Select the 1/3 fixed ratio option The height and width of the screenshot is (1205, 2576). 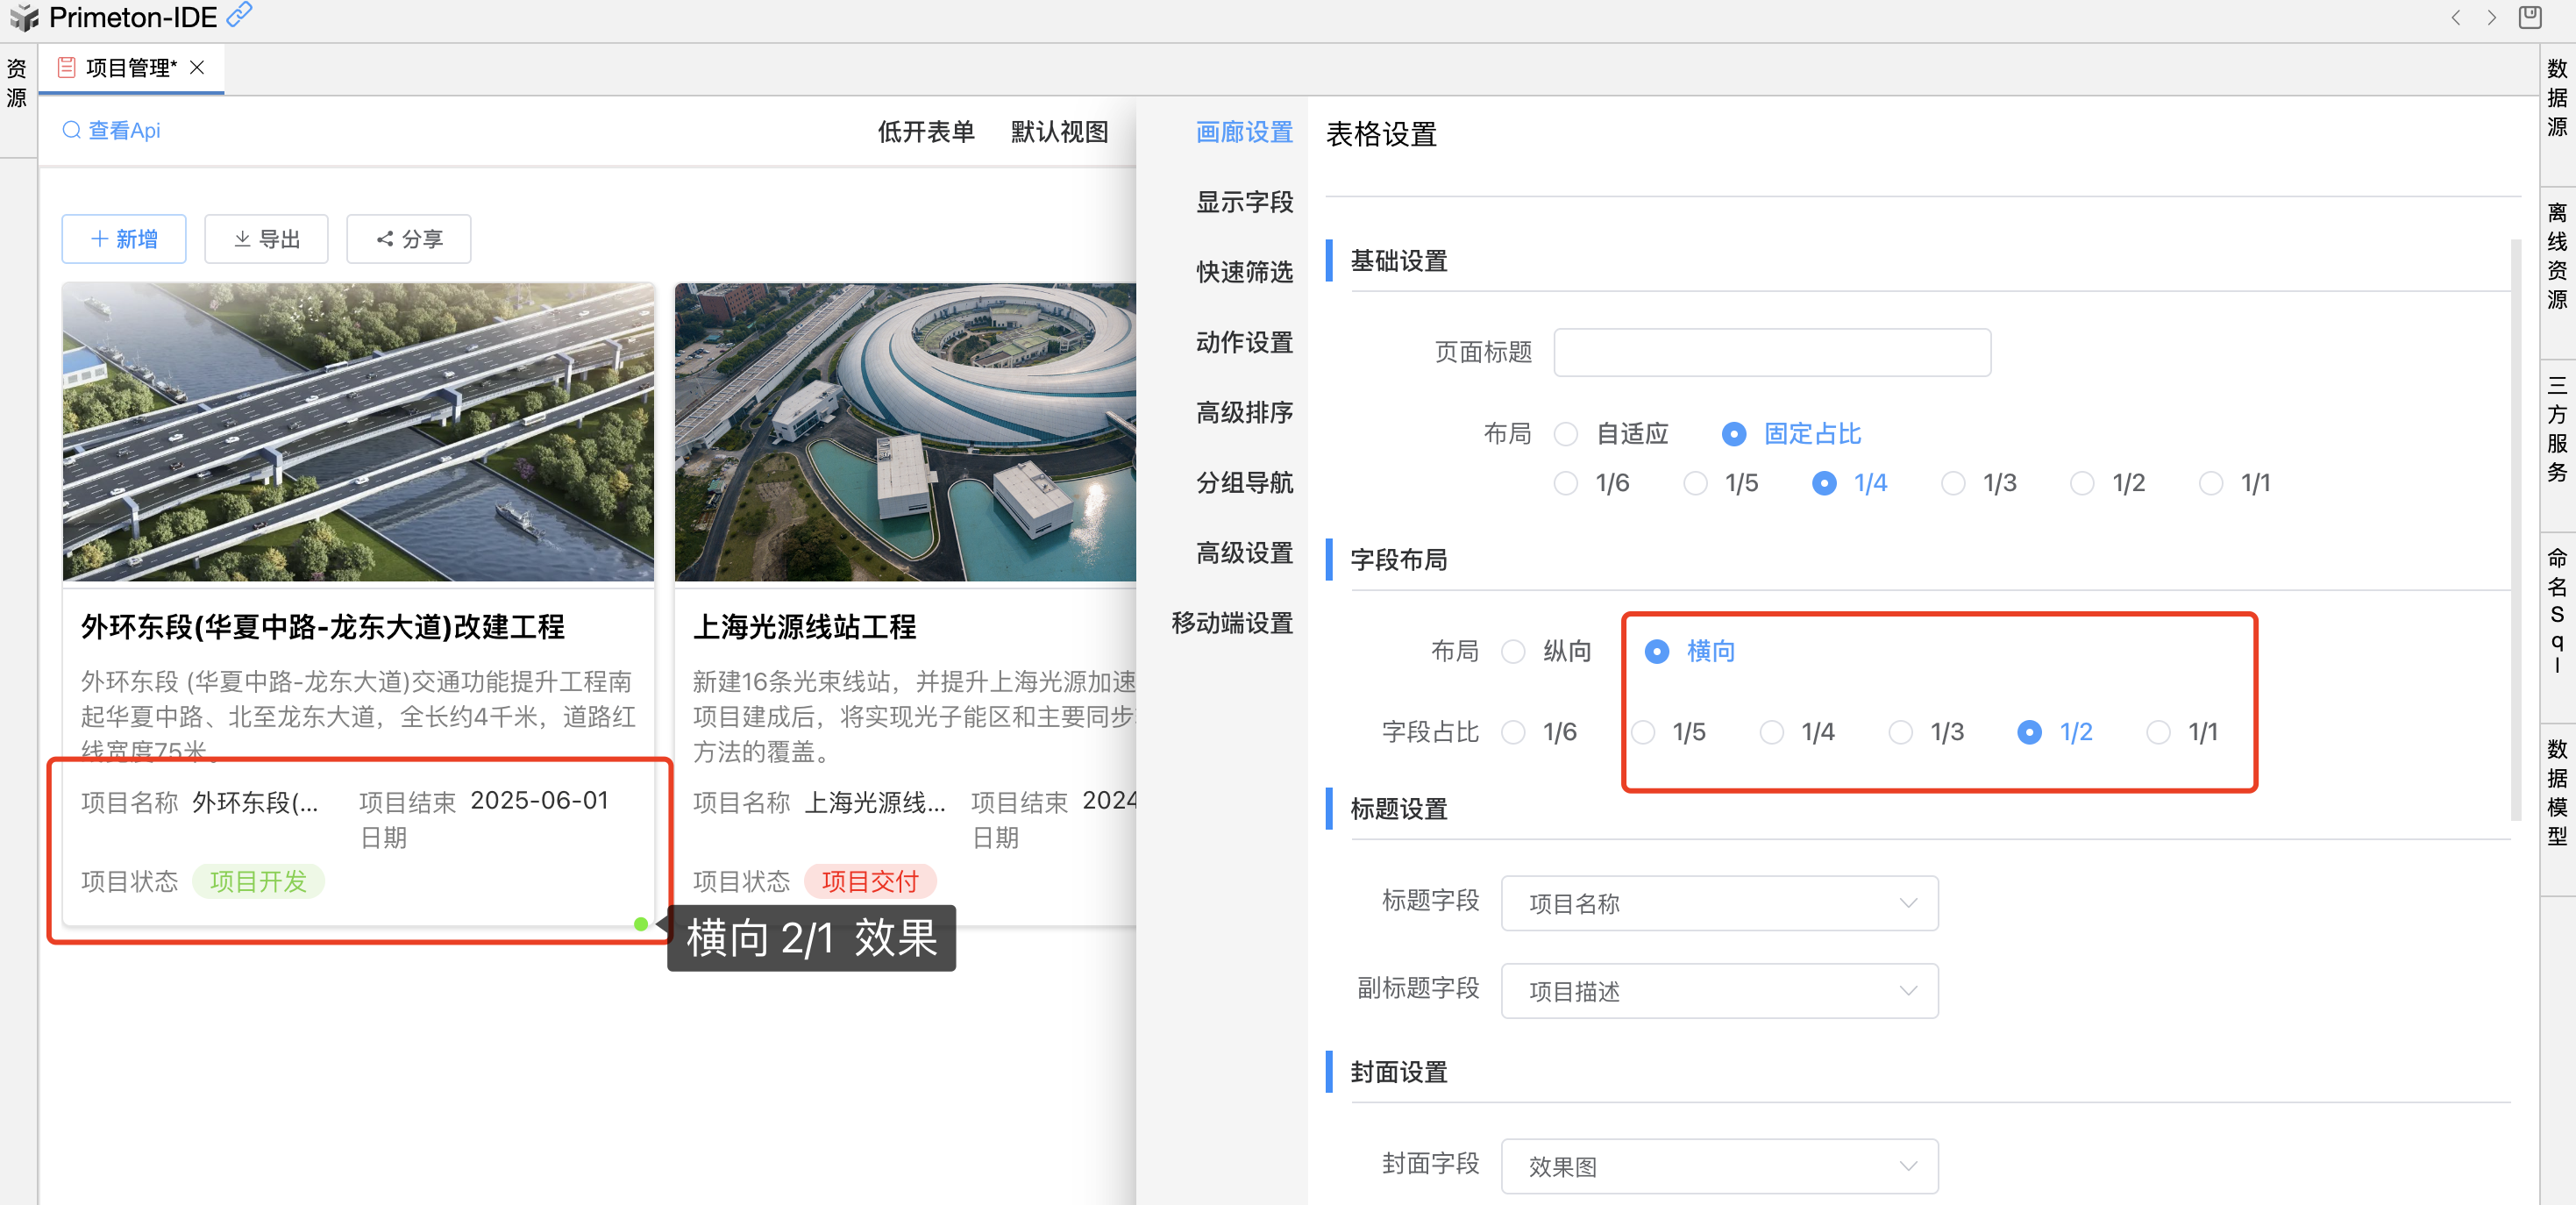pos(1953,484)
